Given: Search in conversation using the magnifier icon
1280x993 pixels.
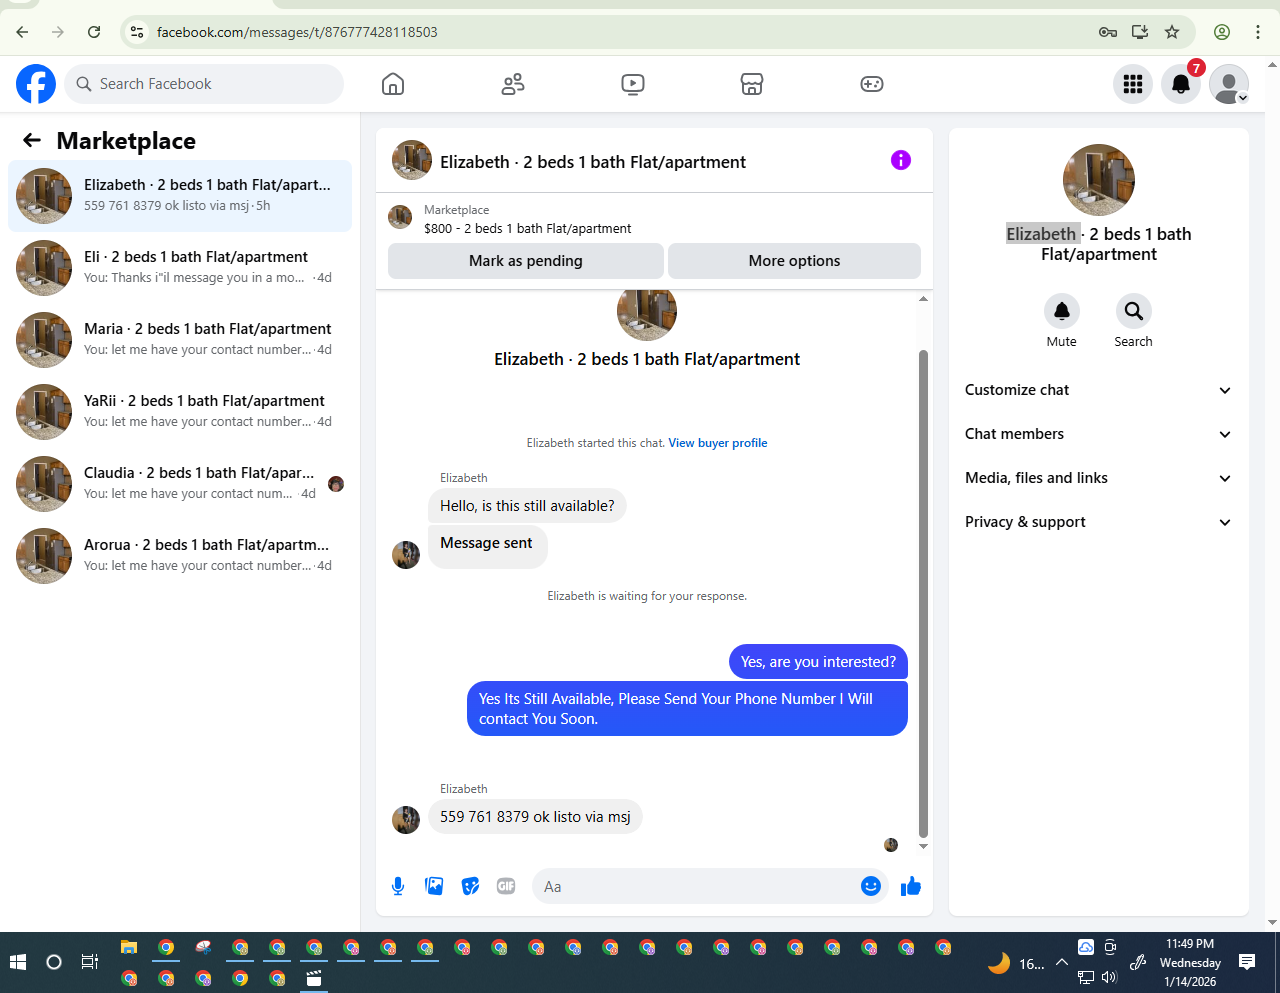Looking at the screenshot, I should tap(1134, 311).
